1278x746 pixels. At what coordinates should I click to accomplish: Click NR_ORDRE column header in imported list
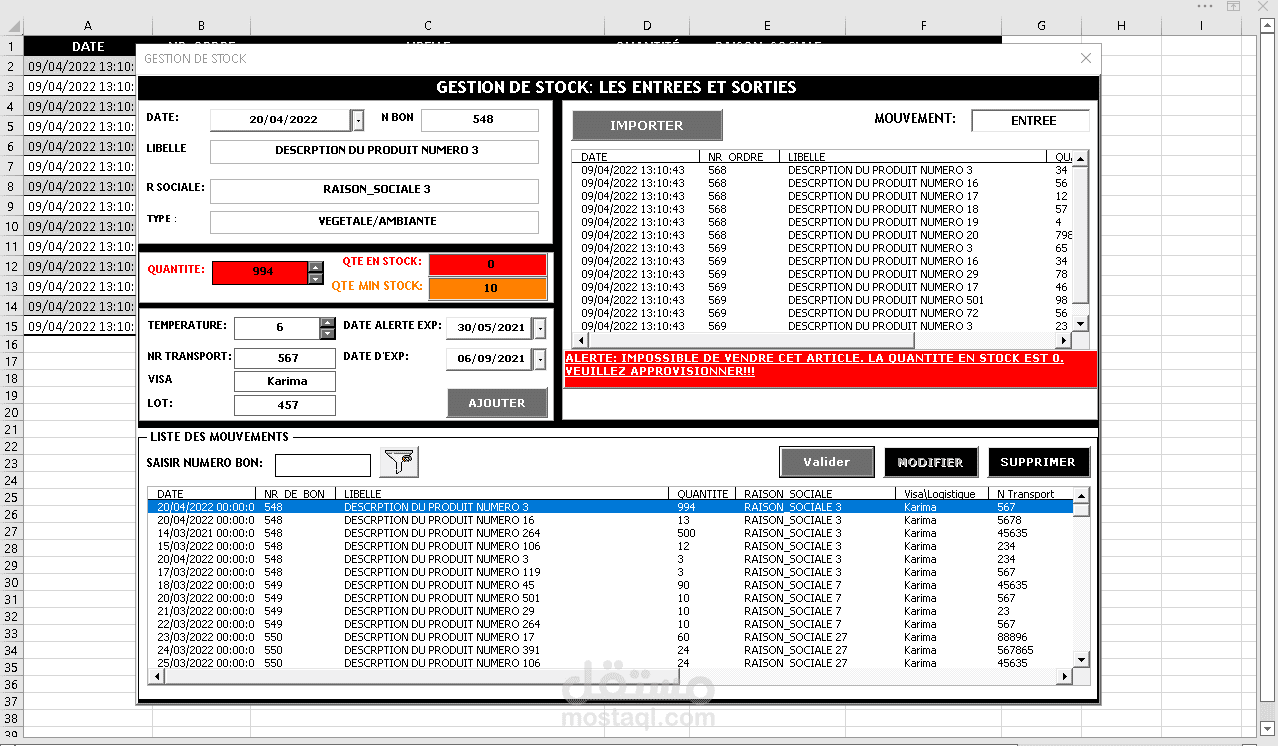click(740, 157)
